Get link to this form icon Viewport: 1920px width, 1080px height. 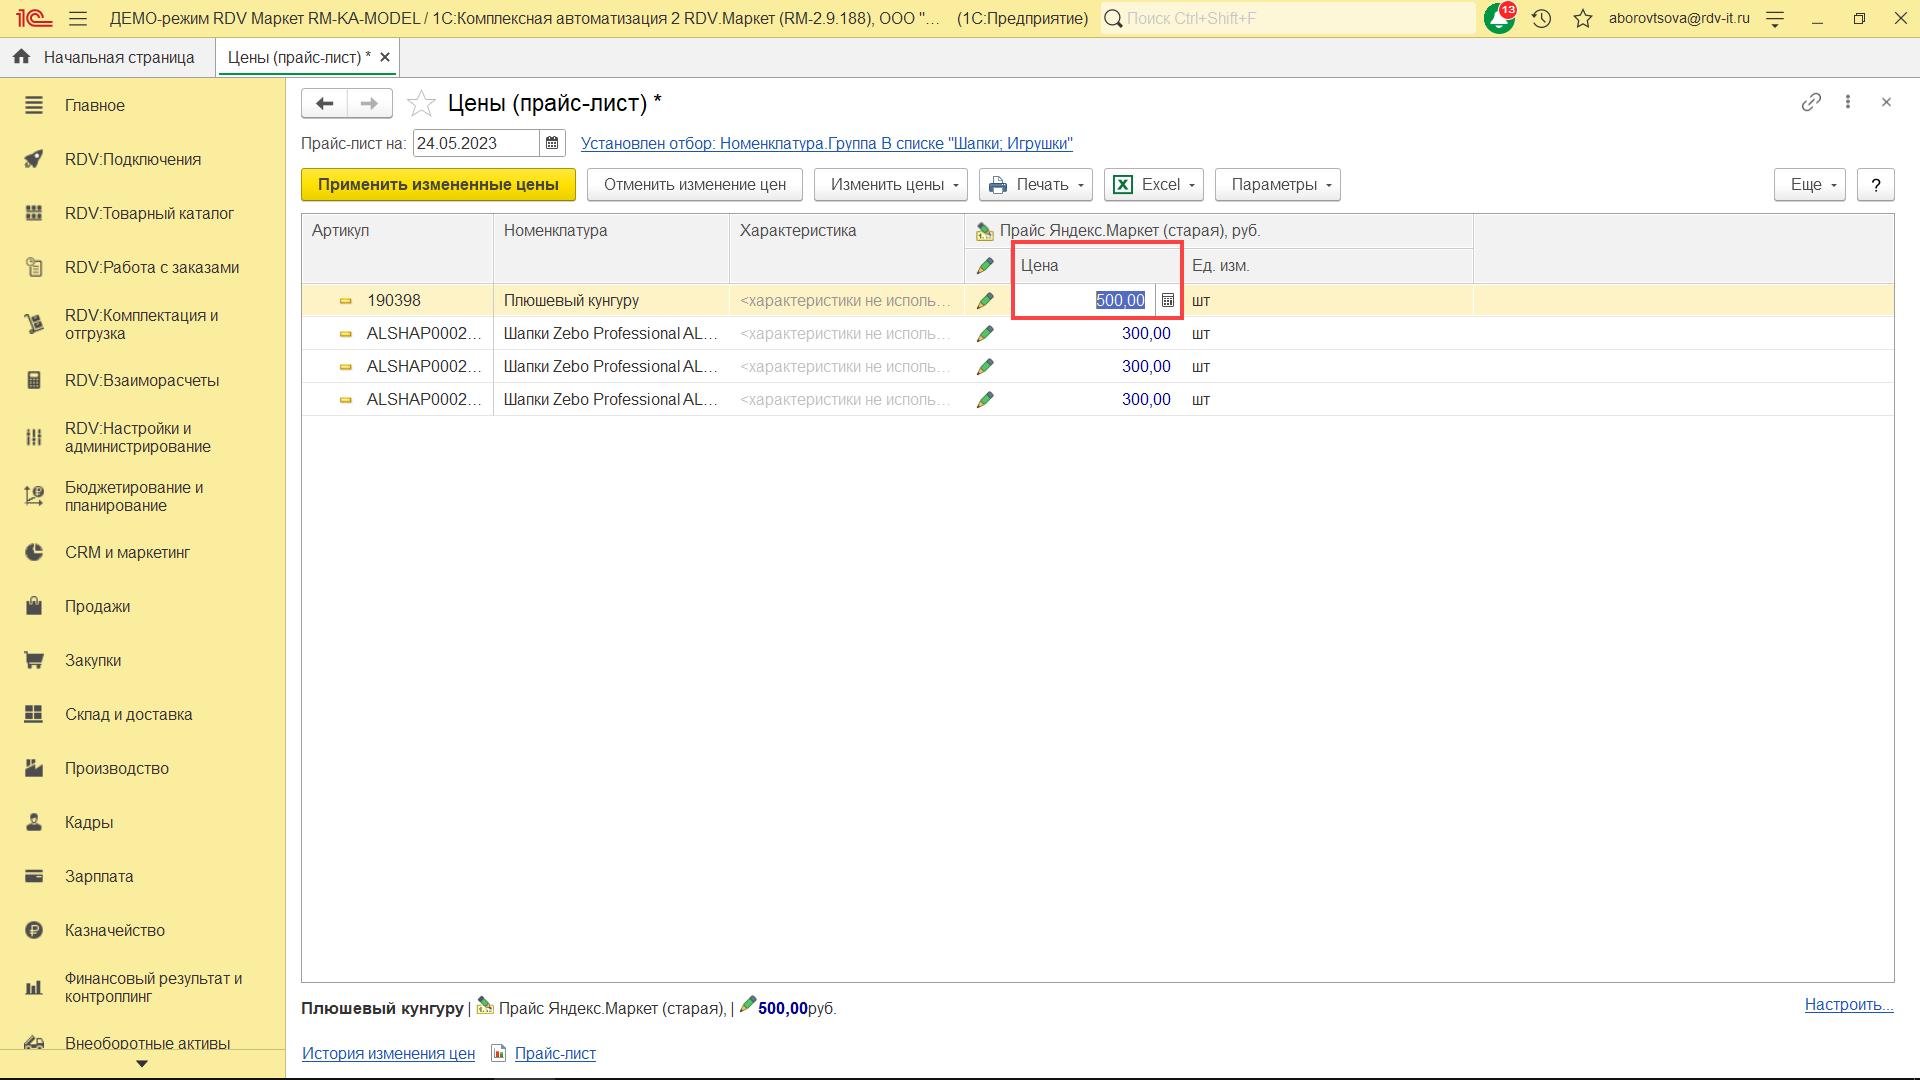point(1811,102)
